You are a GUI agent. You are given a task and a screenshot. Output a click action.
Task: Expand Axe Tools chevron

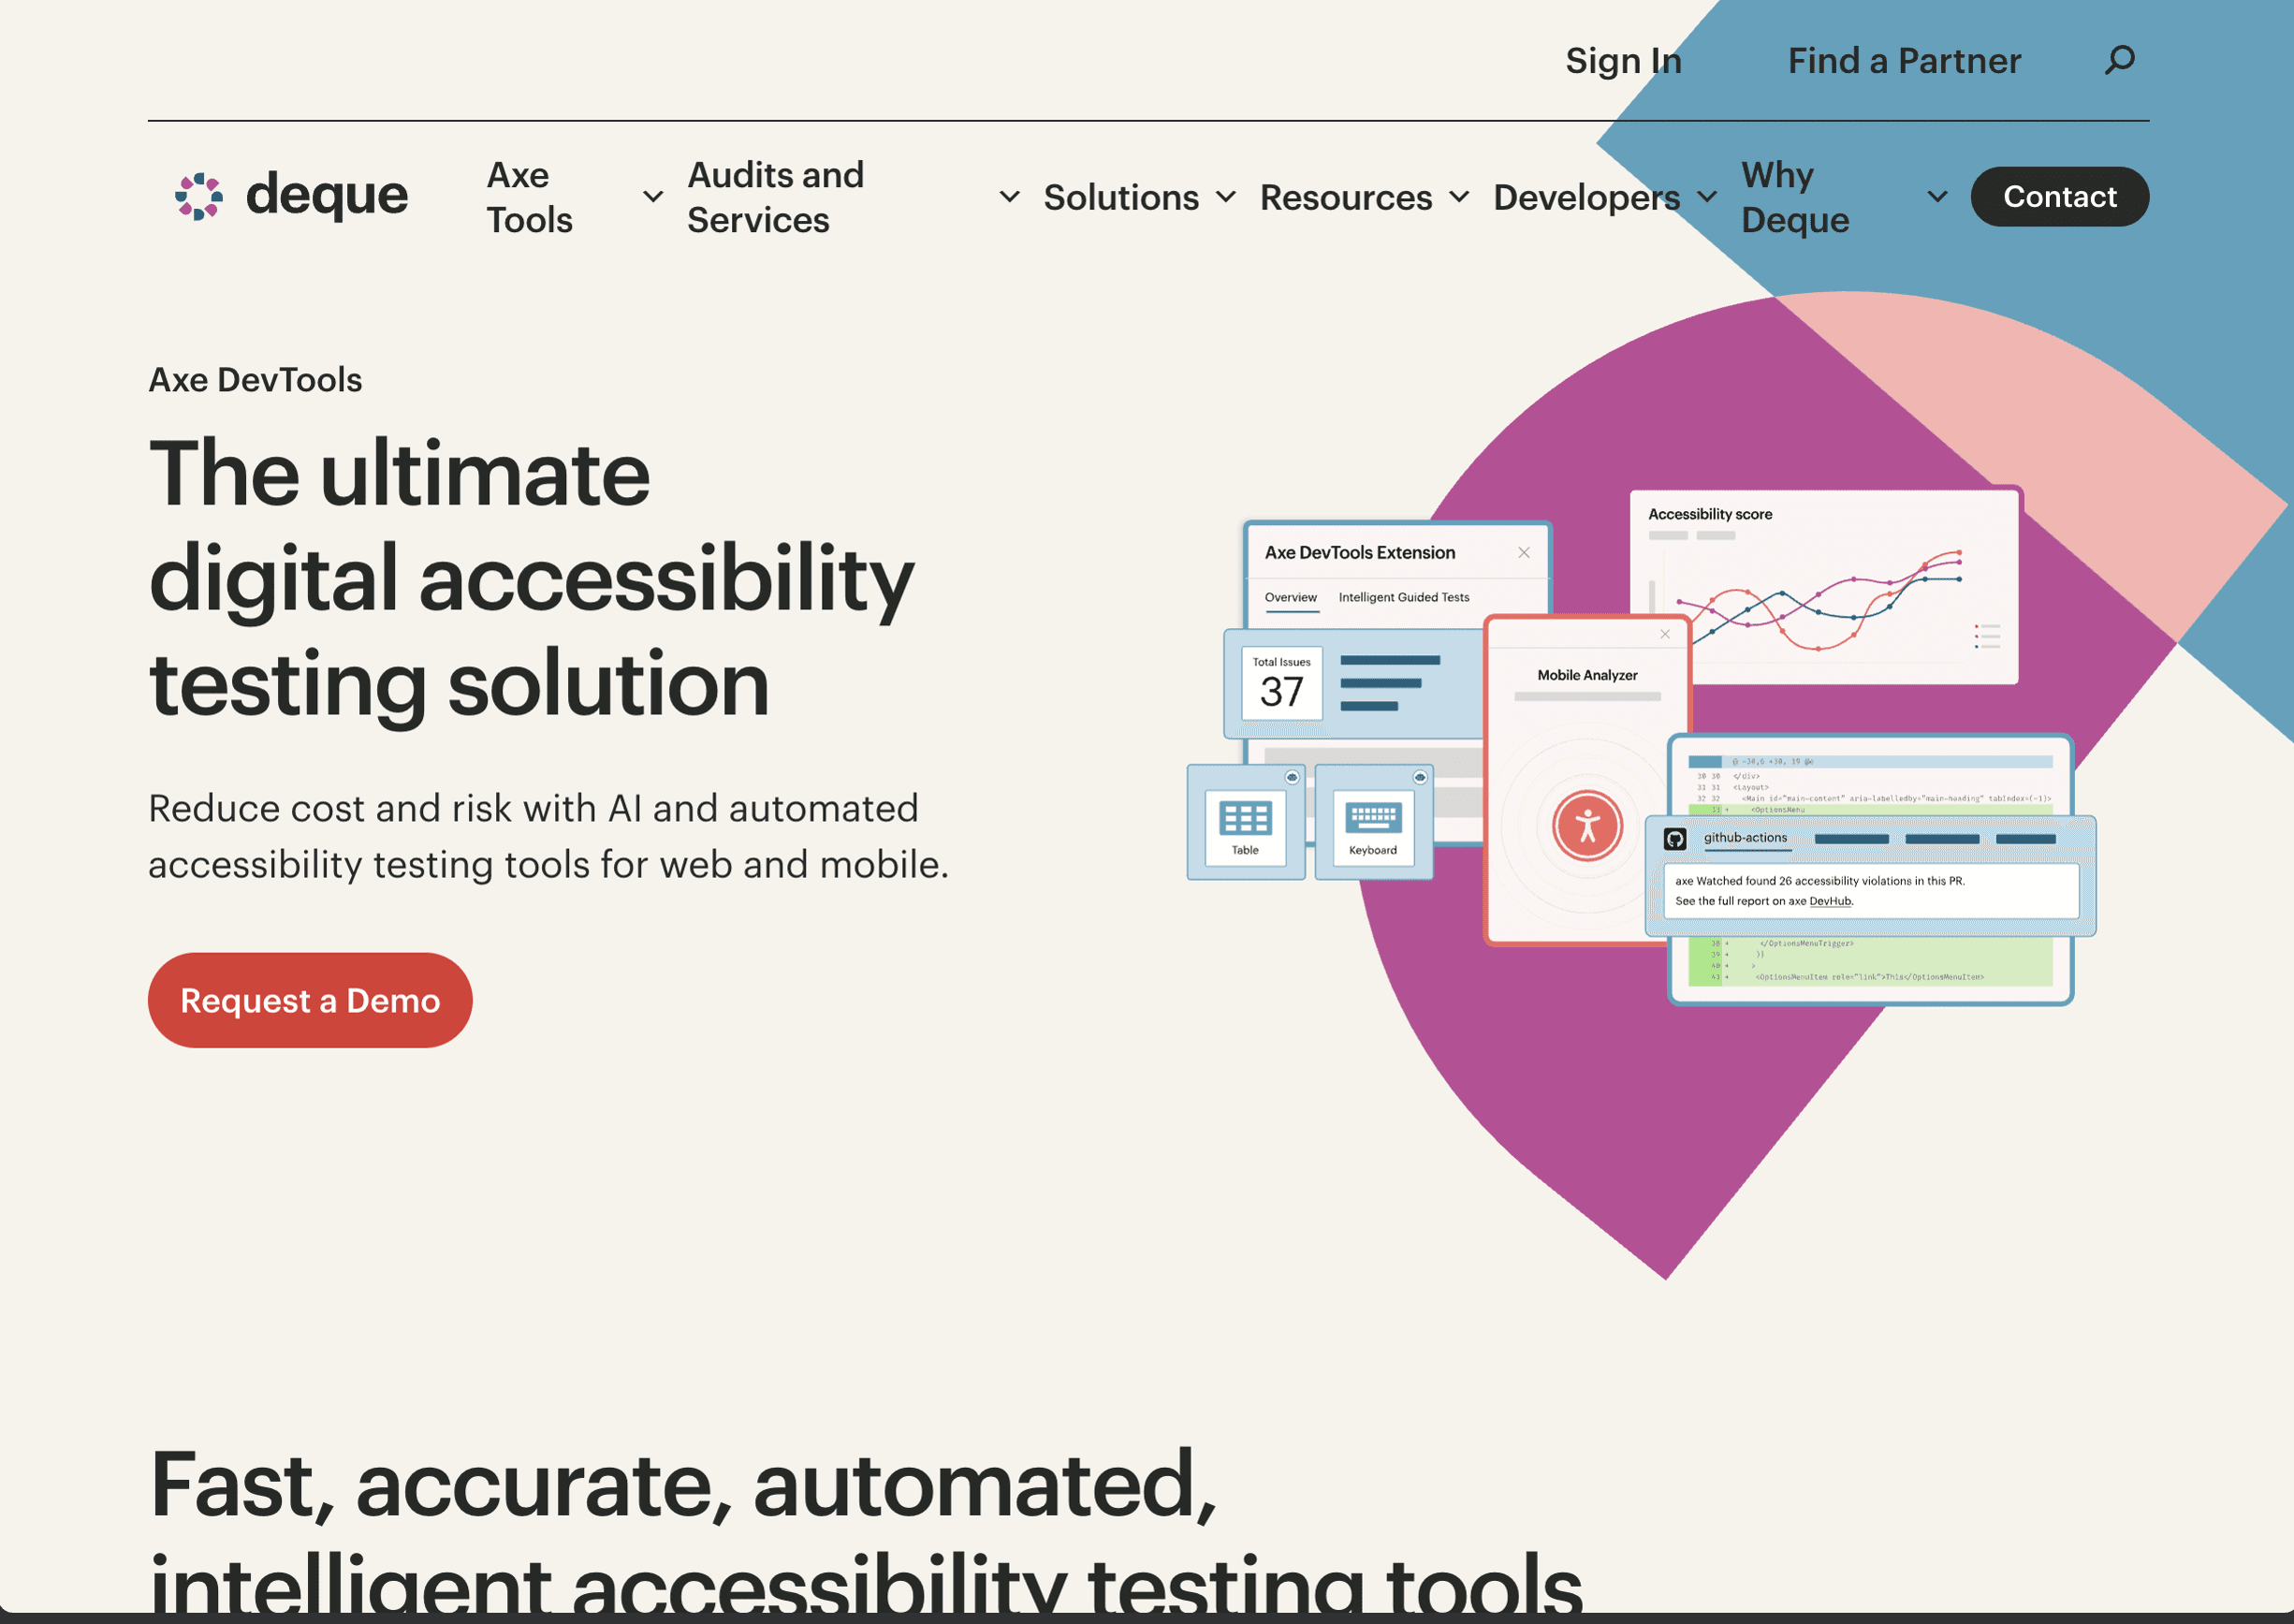click(653, 197)
